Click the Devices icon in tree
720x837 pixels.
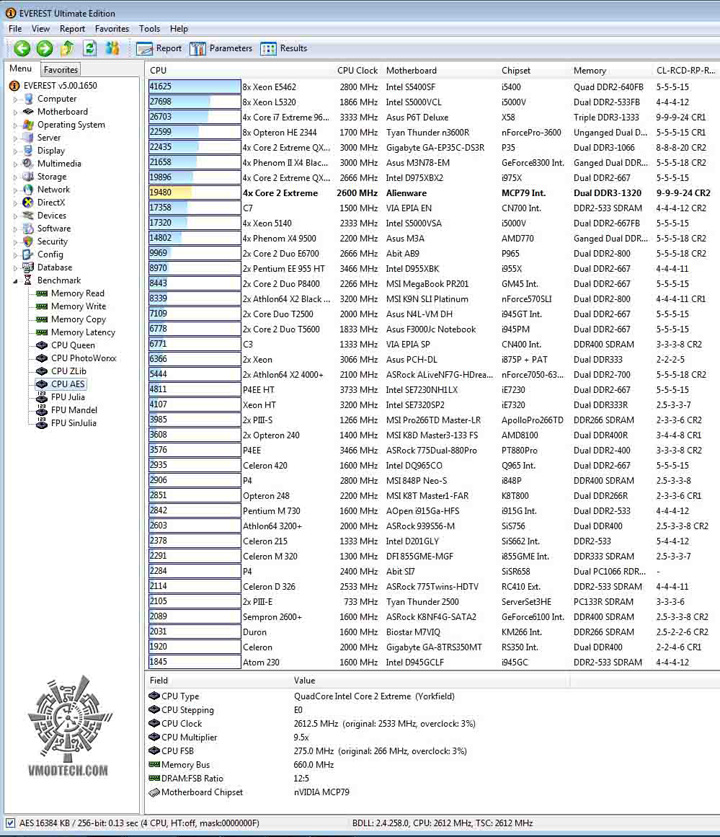click(x=28, y=215)
